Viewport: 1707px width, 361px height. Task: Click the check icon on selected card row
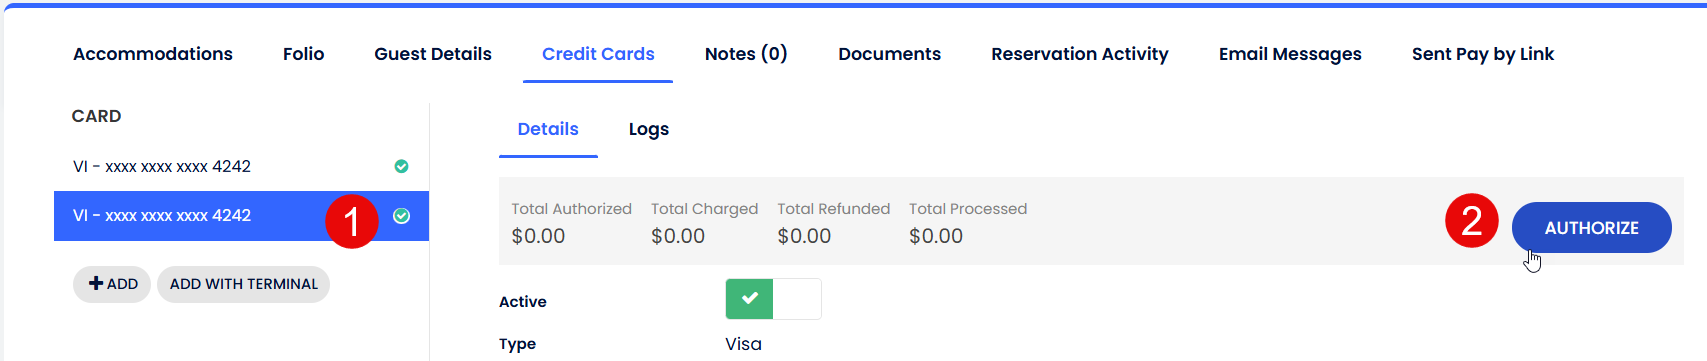click(x=401, y=216)
